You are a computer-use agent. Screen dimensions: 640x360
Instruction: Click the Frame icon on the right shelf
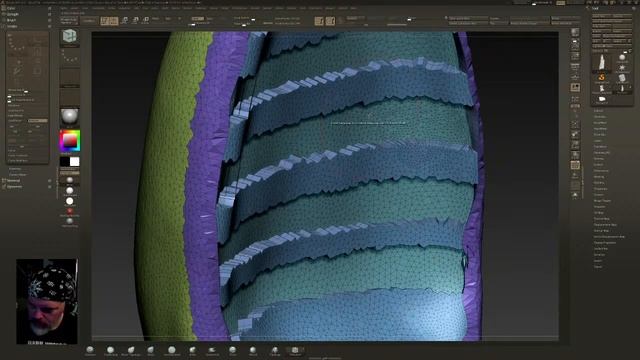point(575,125)
